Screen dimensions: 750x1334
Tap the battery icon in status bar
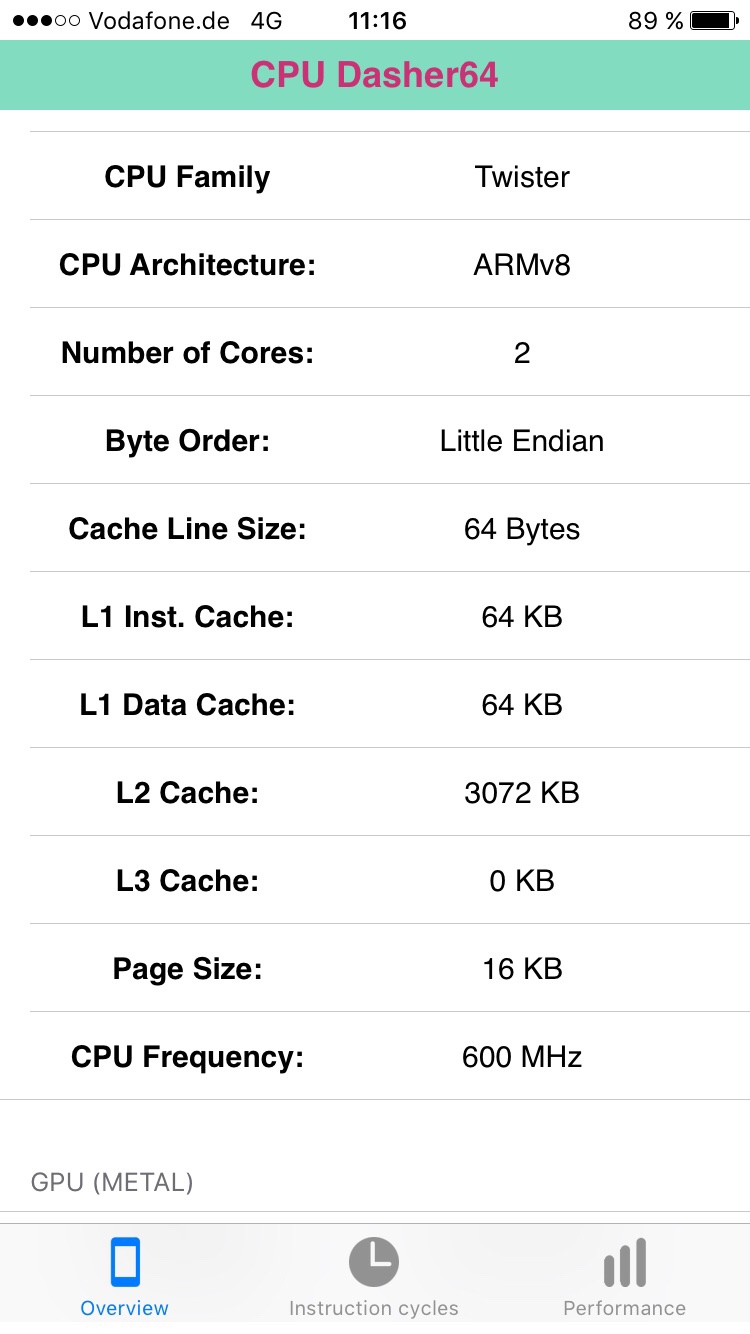click(714, 21)
